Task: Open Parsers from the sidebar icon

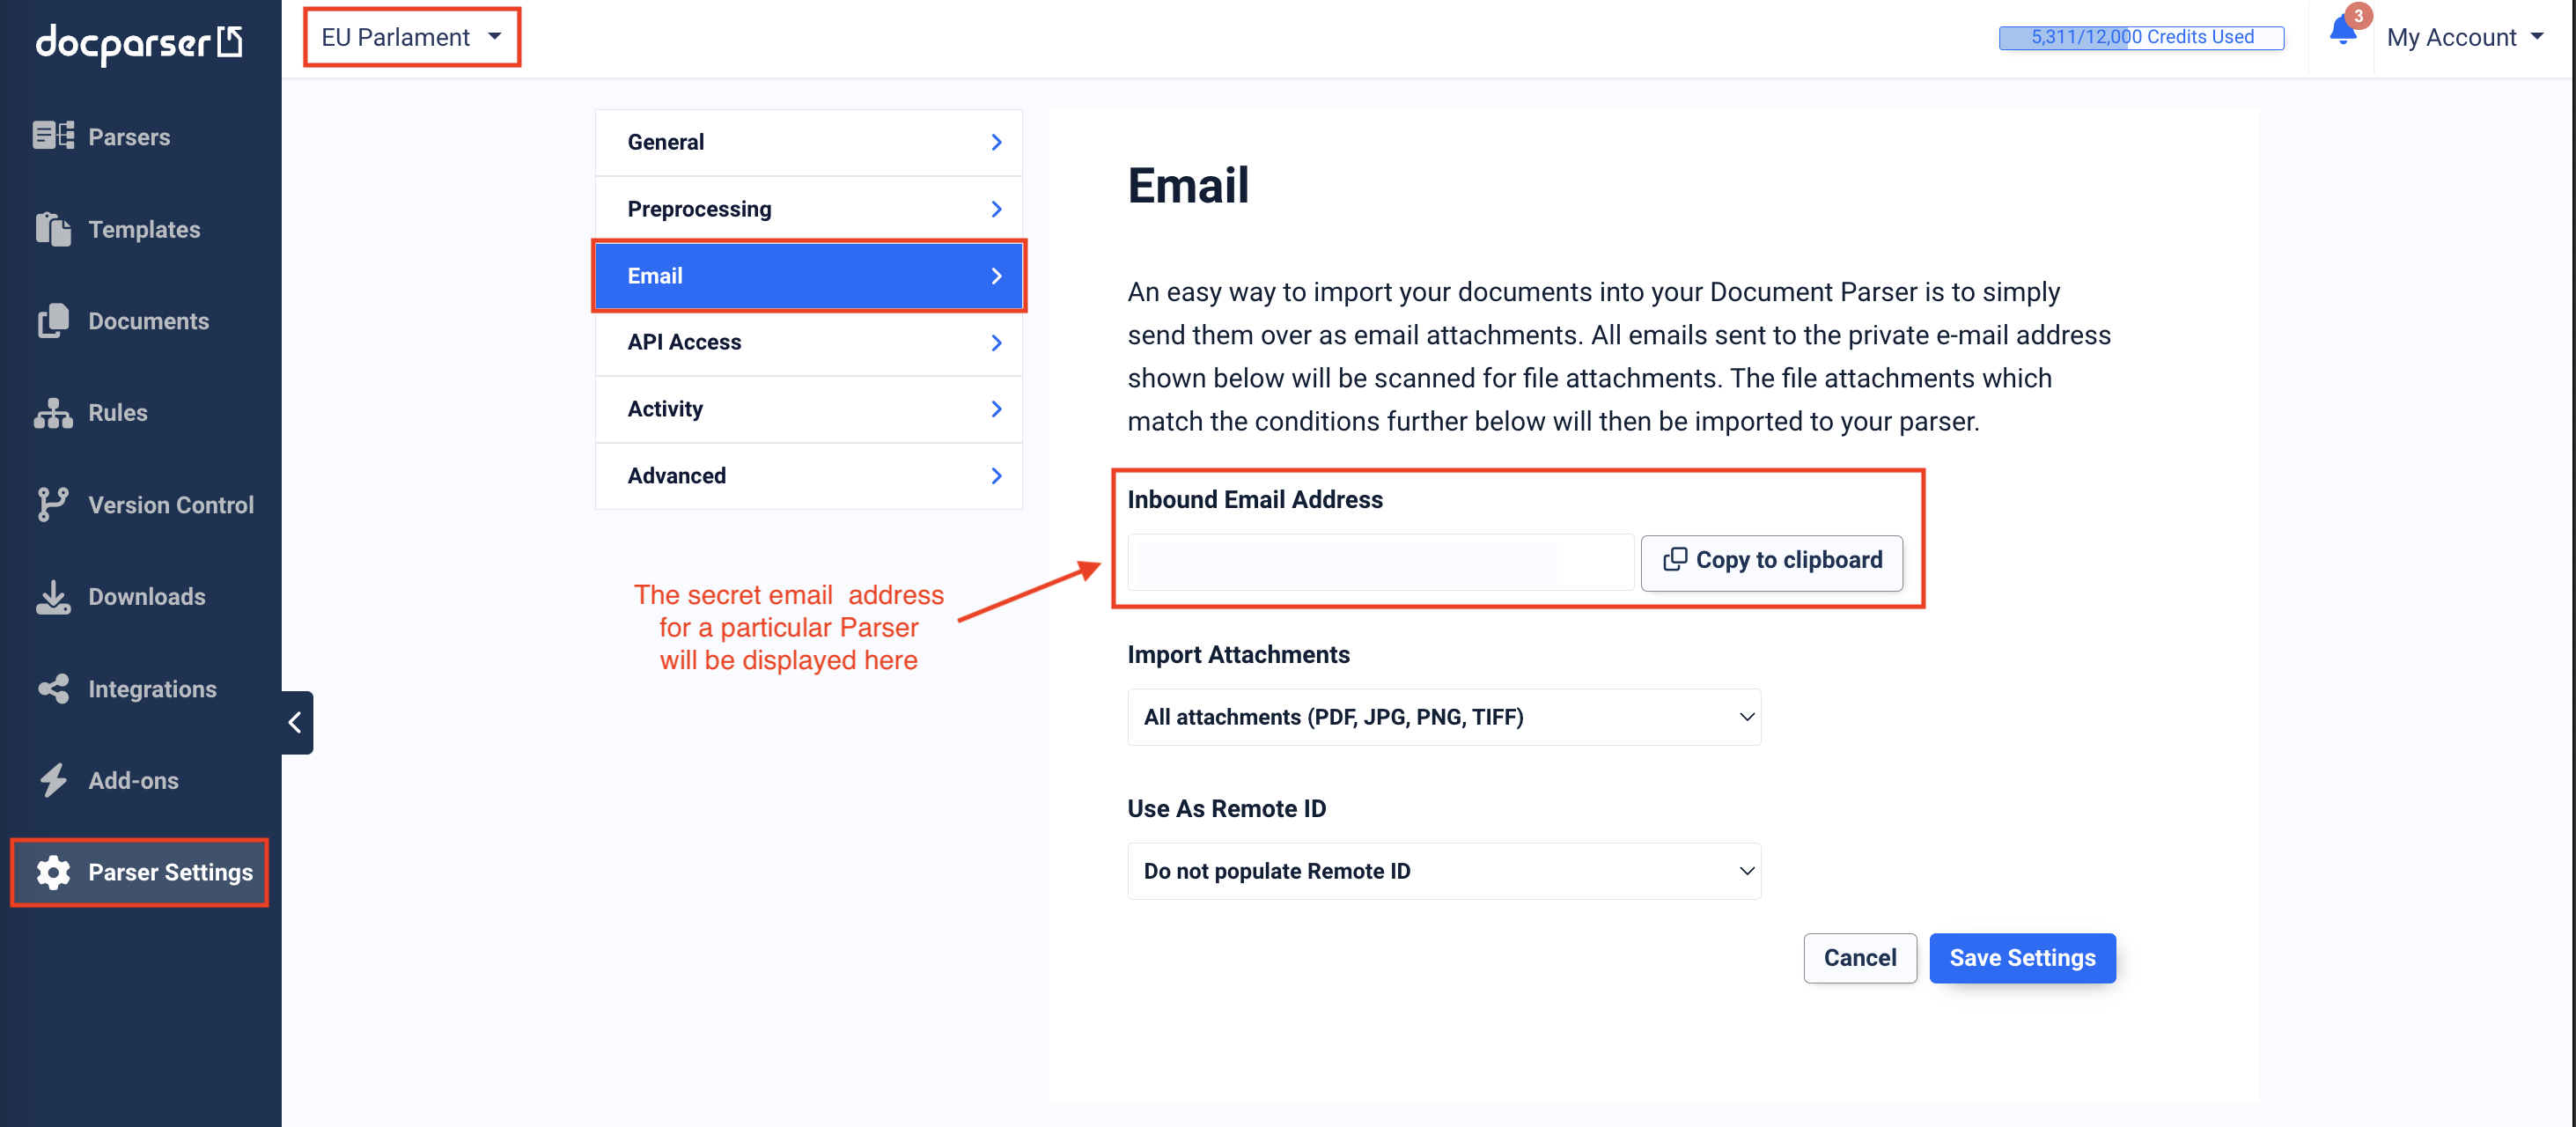Action: (x=53, y=136)
